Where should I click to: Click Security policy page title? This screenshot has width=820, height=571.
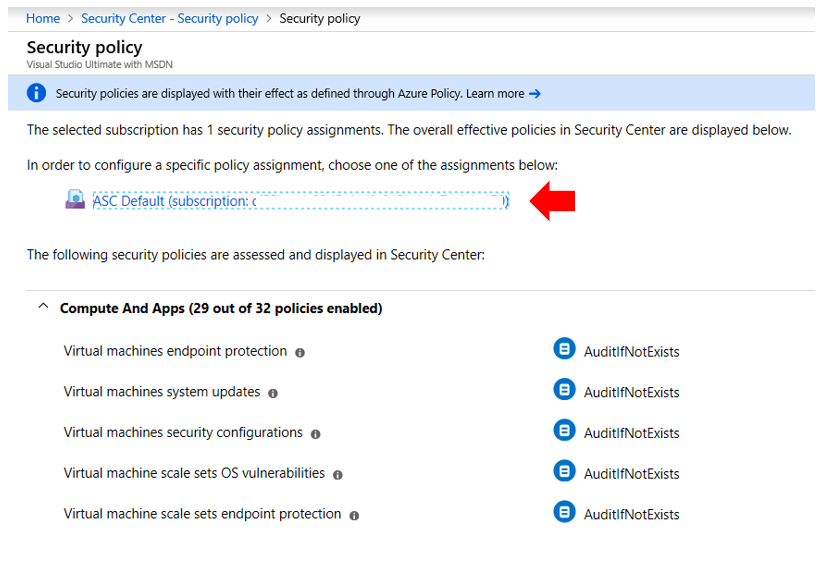pos(84,48)
